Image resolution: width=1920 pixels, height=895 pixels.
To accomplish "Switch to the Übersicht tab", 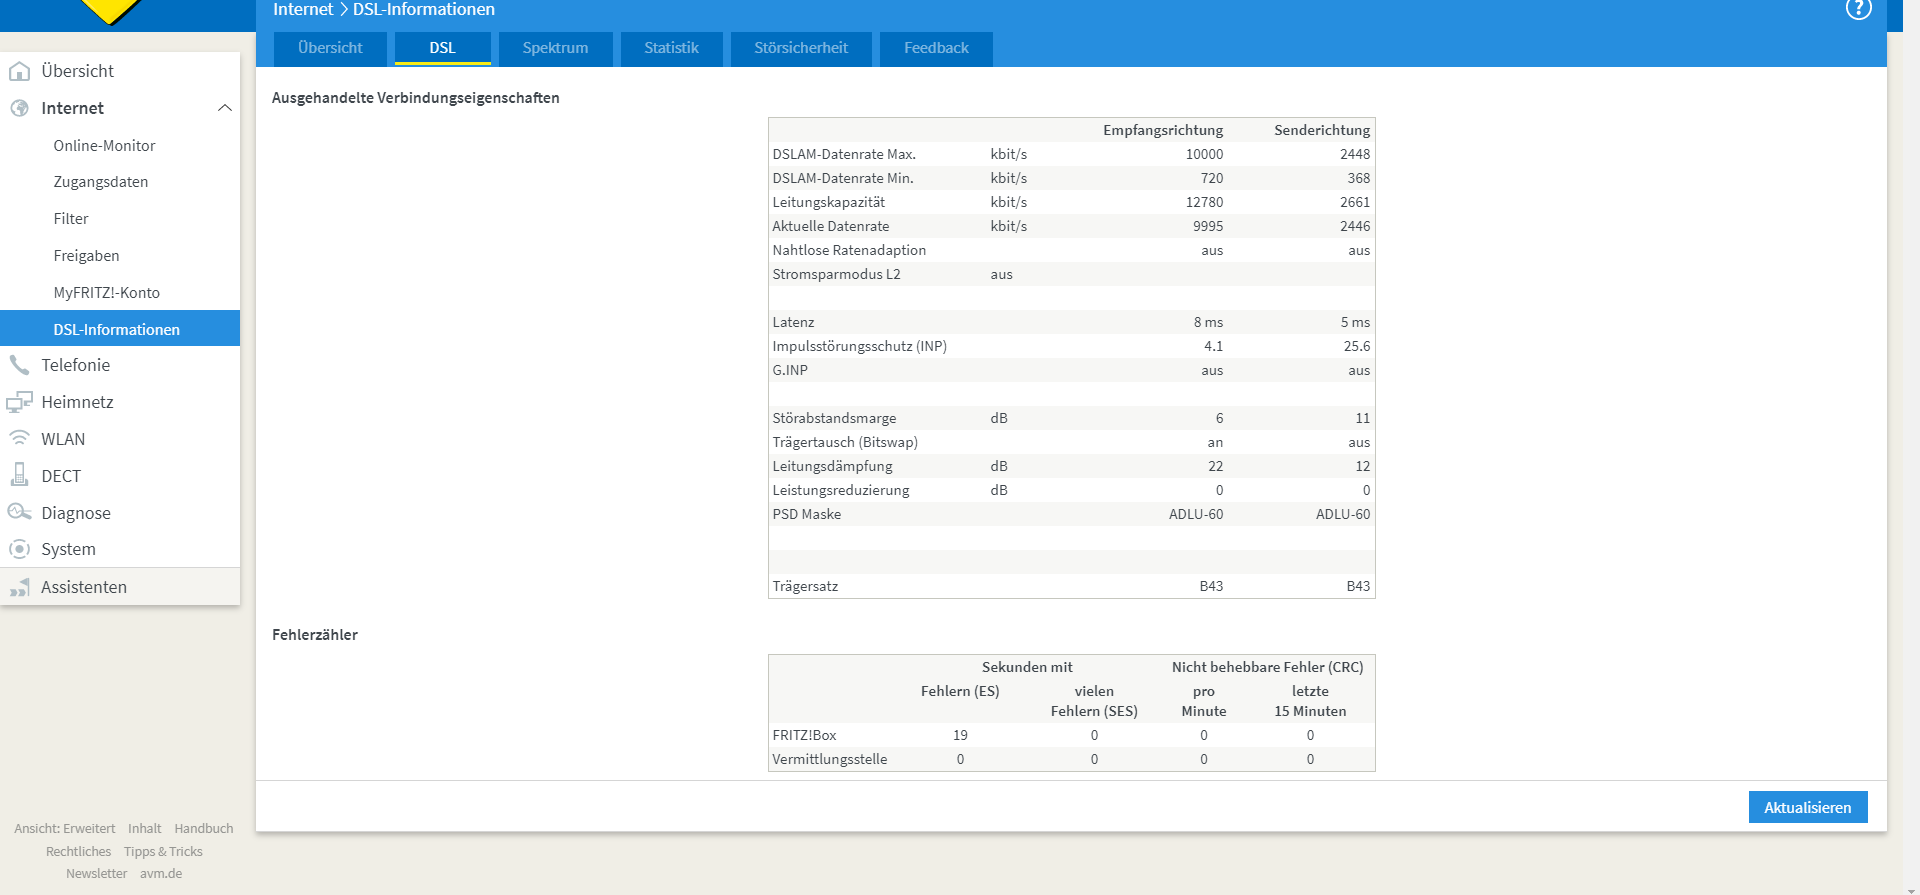I will click(x=330, y=48).
